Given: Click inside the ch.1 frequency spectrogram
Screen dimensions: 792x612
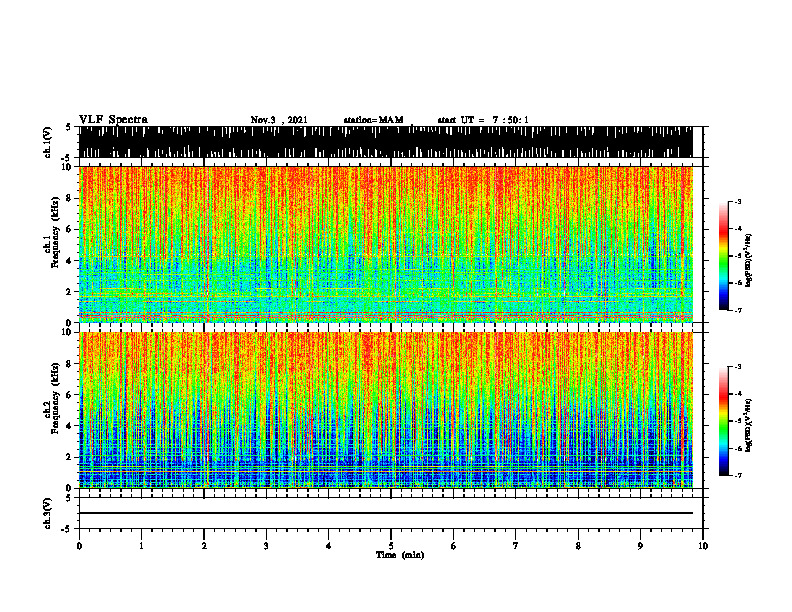Looking at the screenshot, I should click(386, 244).
